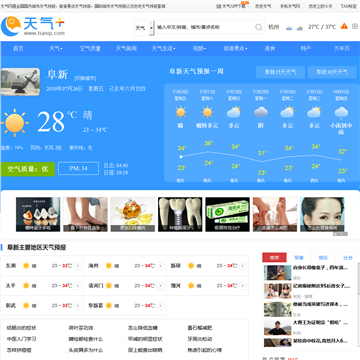360x360 pixels.
Task: Click the arrow icon in the 新邱 row
Action: 243,266
